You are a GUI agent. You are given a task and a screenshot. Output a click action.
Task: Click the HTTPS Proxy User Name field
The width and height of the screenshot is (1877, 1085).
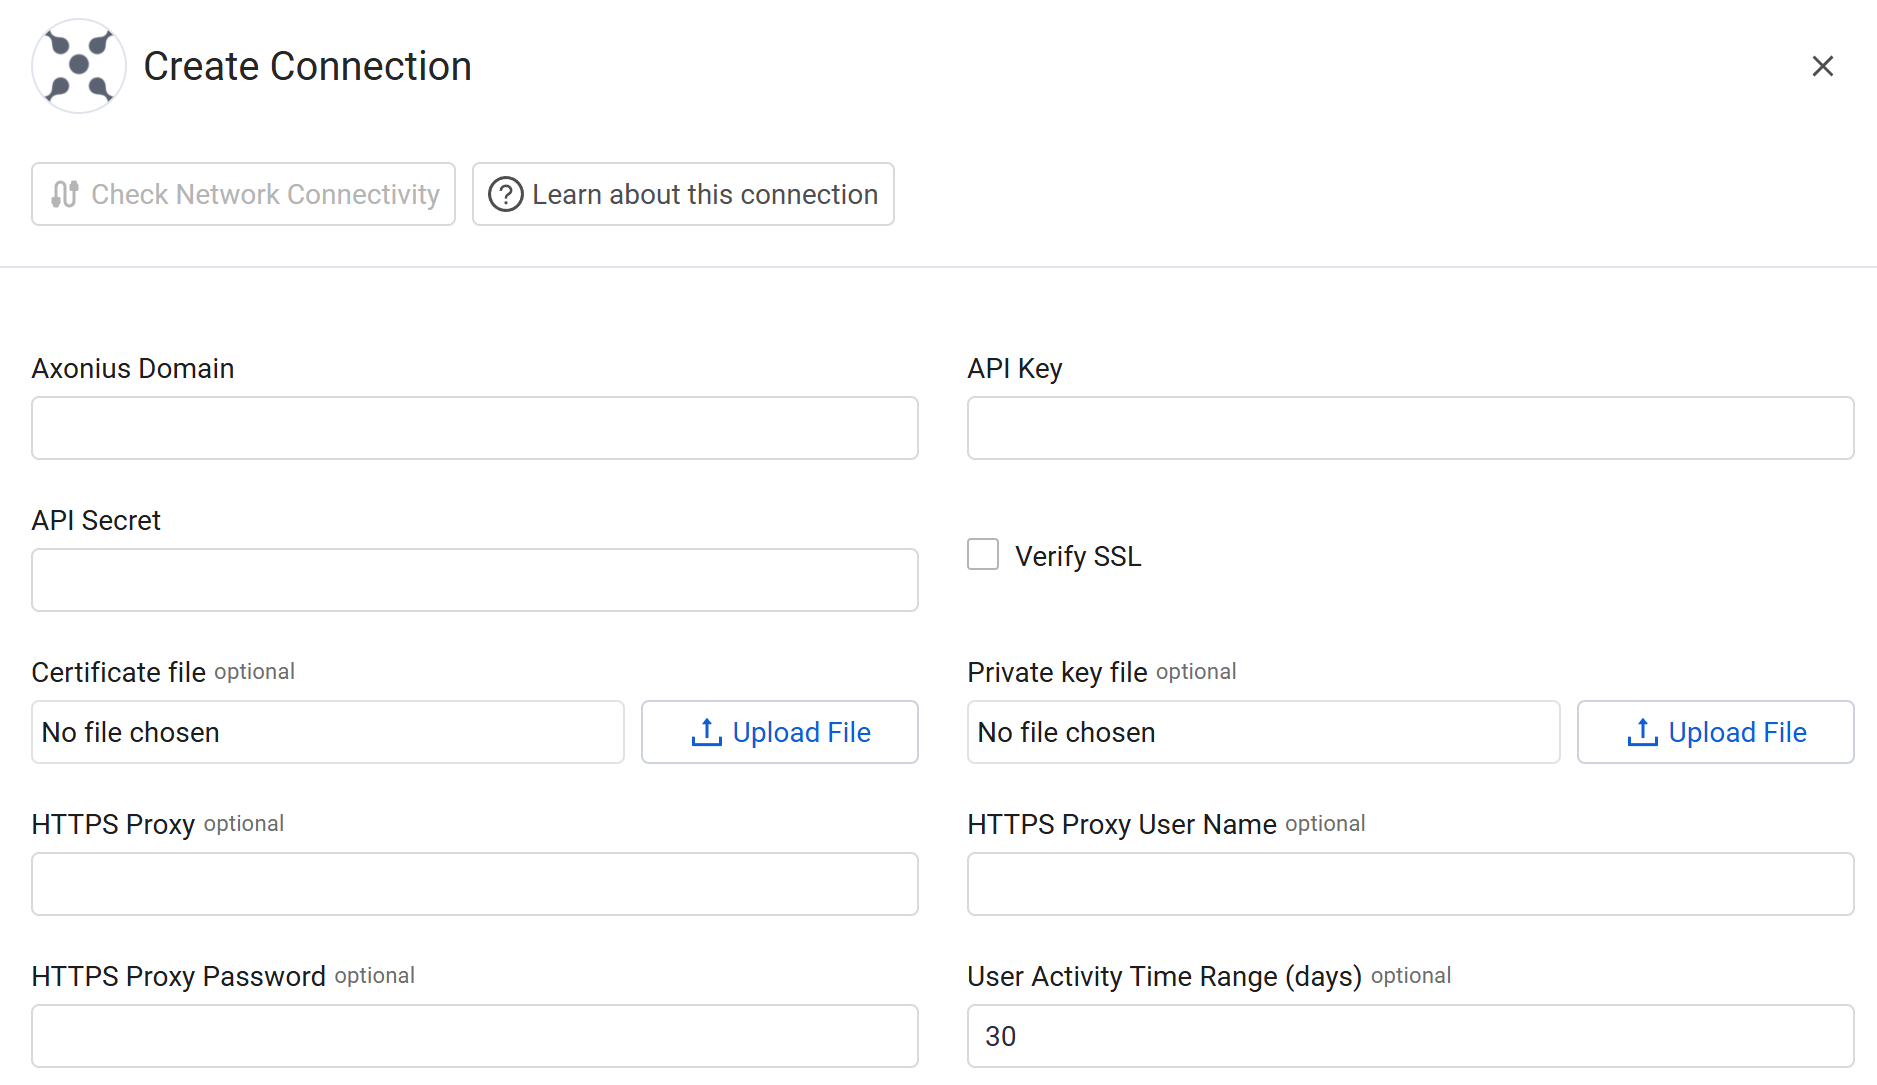coord(1410,884)
